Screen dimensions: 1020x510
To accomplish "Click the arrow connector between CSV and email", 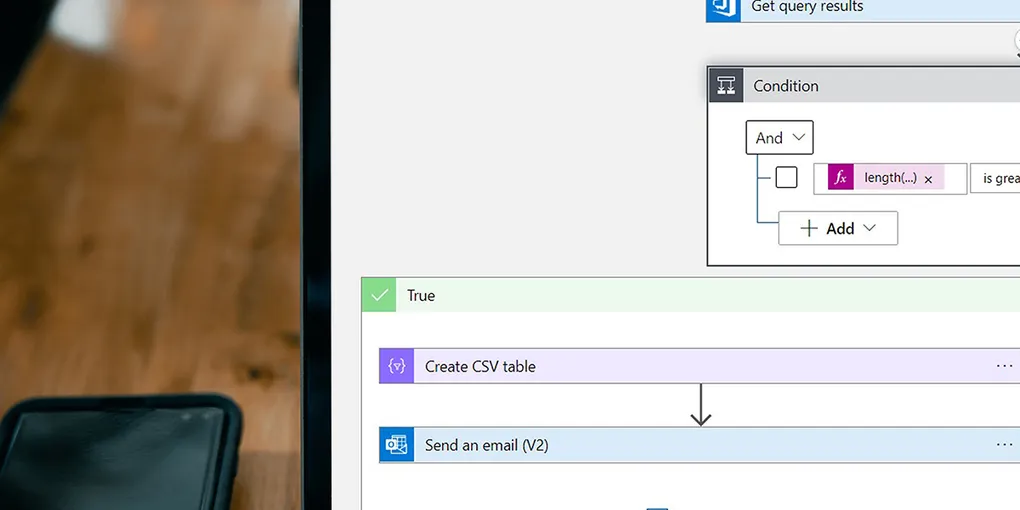I will (x=701, y=404).
